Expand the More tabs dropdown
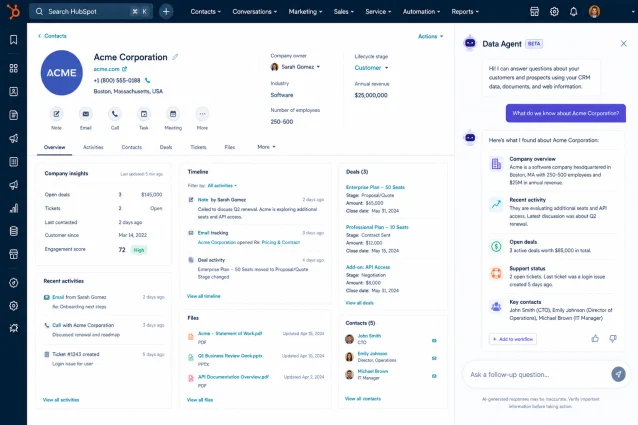 click(266, 147)
